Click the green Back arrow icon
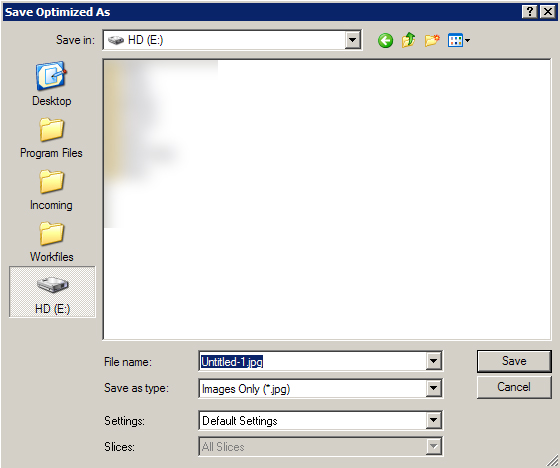 pyautogui.click(x=385, y=40)
